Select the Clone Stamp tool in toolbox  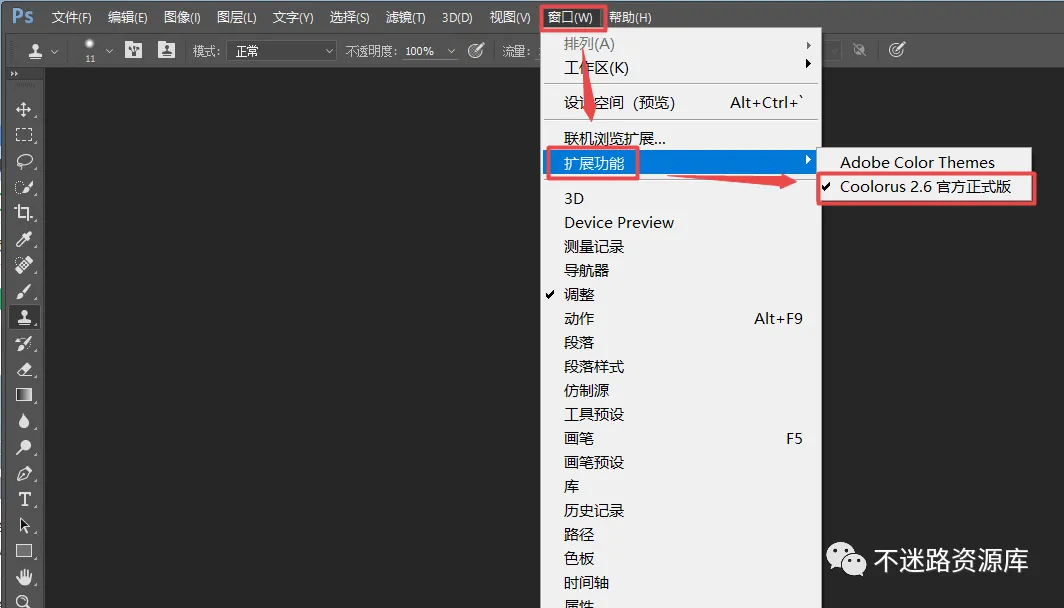24,317
